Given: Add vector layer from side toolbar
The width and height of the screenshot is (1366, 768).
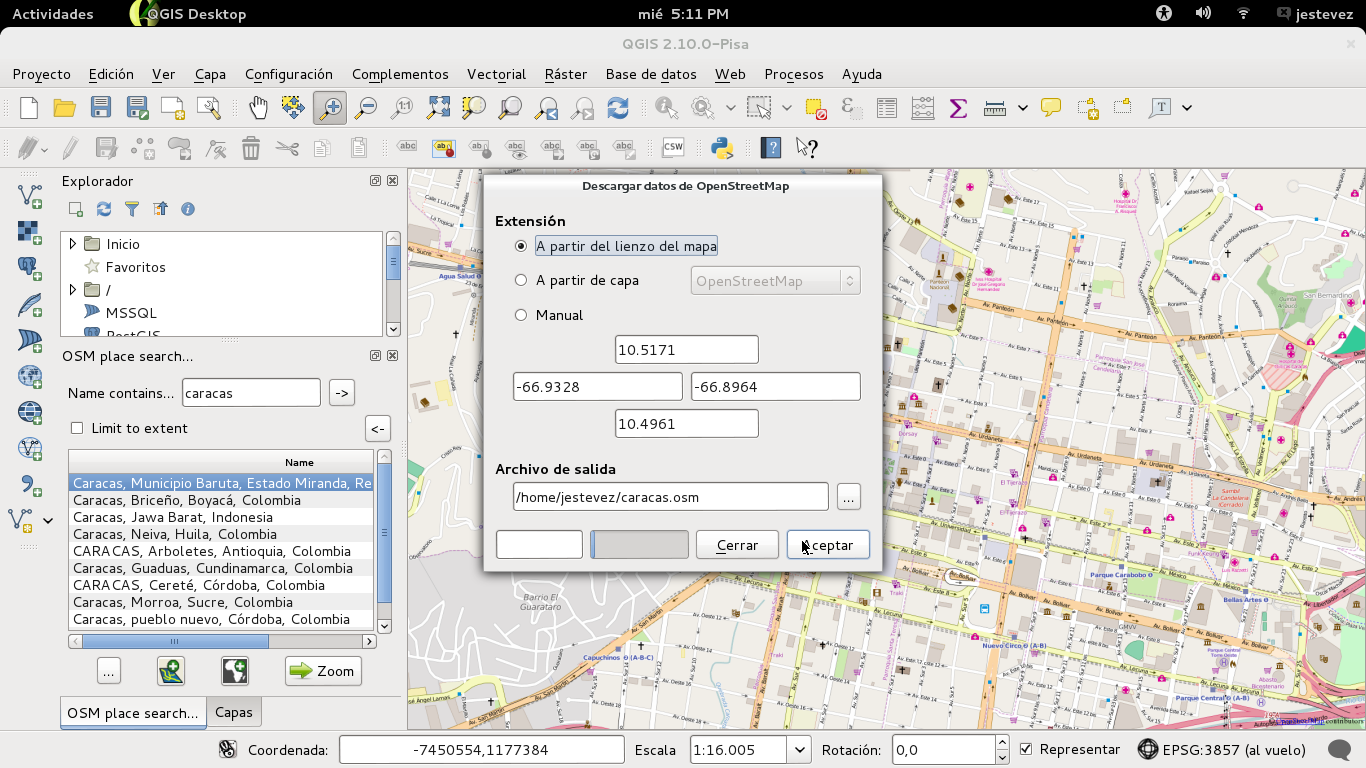Looking at the screenshot, I should (30, 196).
